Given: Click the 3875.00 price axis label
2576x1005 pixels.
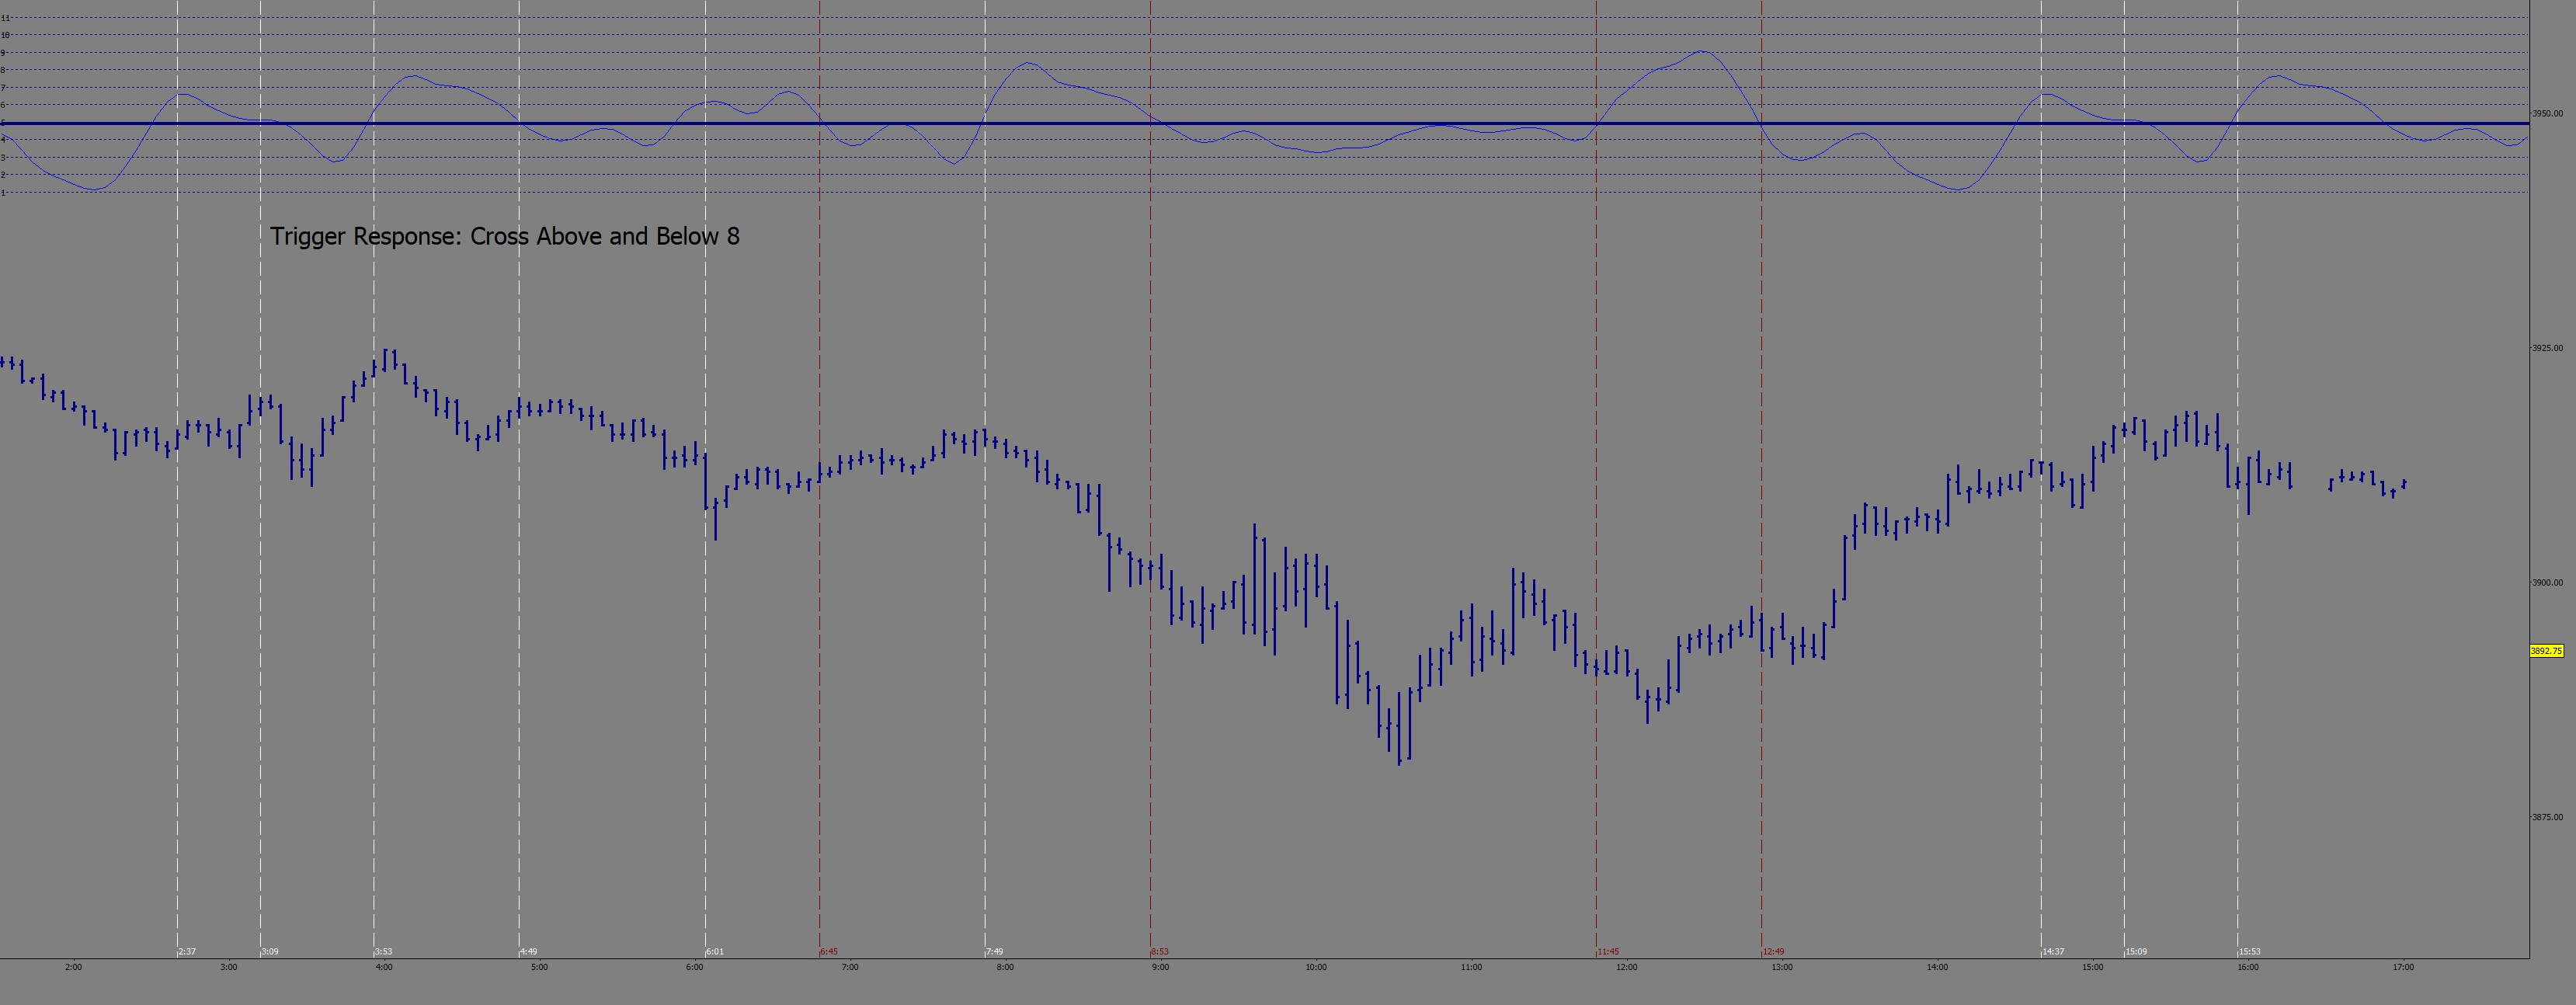Looking at the screenshot, I should pos(2547,817).
